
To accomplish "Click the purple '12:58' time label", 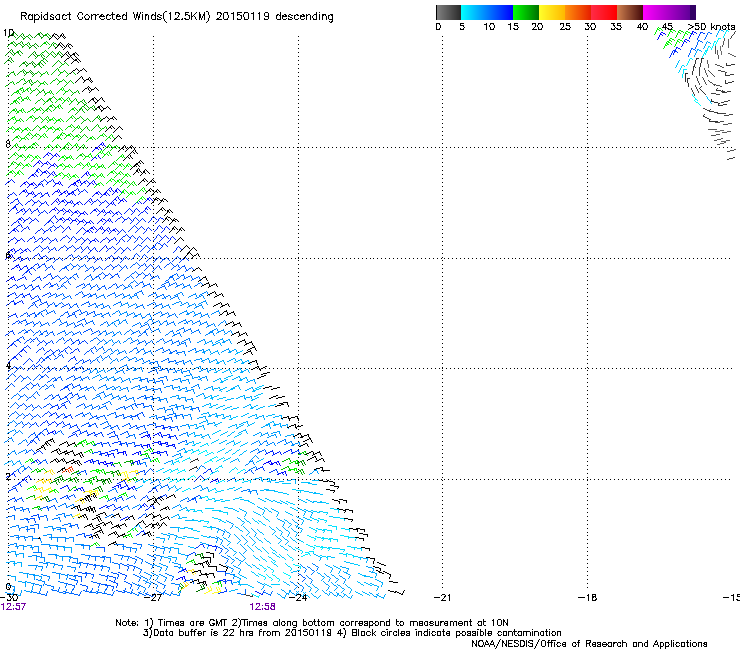I will click(262, 607).
